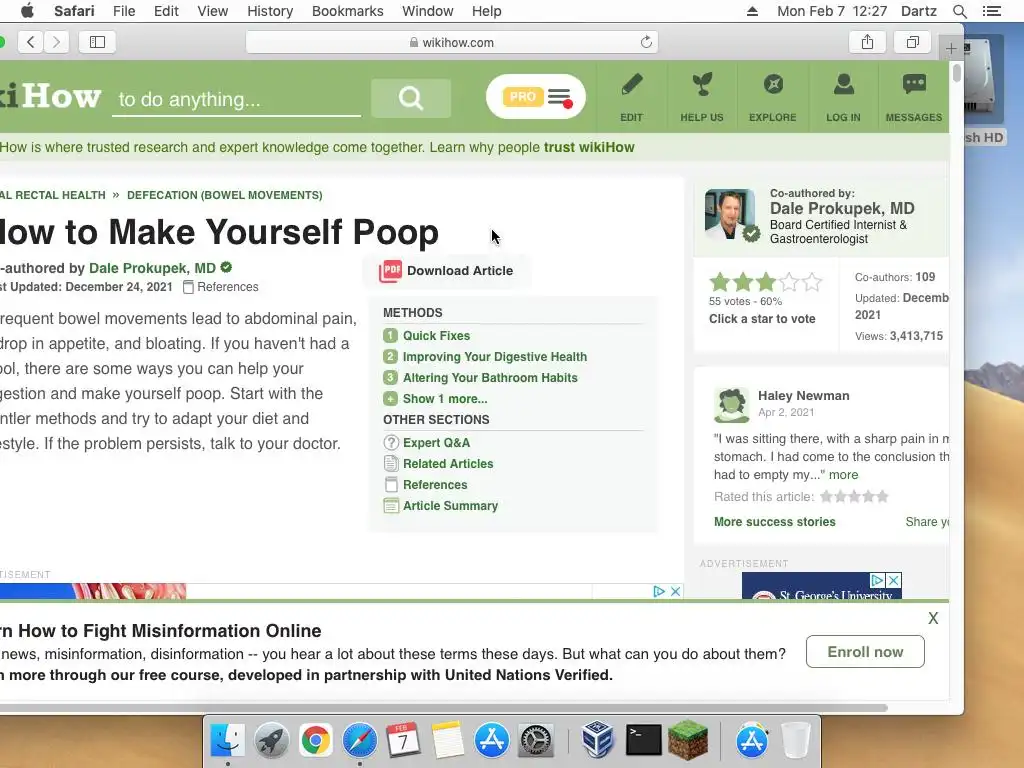Click the Download Article PDF button
Screen dimensions: 1024x768
tap(447, 271)
